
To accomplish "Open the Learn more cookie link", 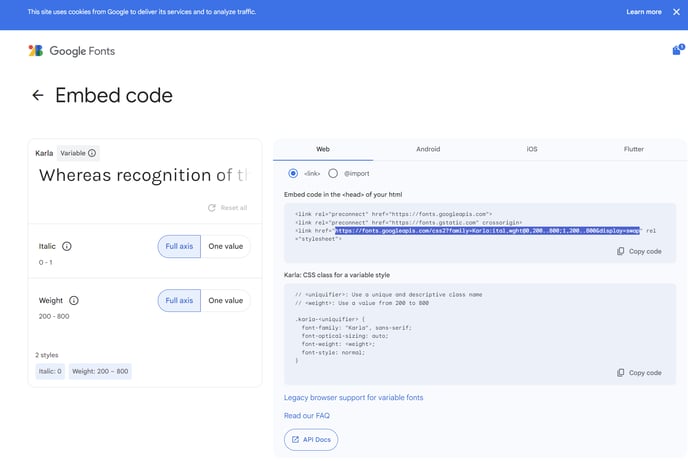I will click(644, 12).
